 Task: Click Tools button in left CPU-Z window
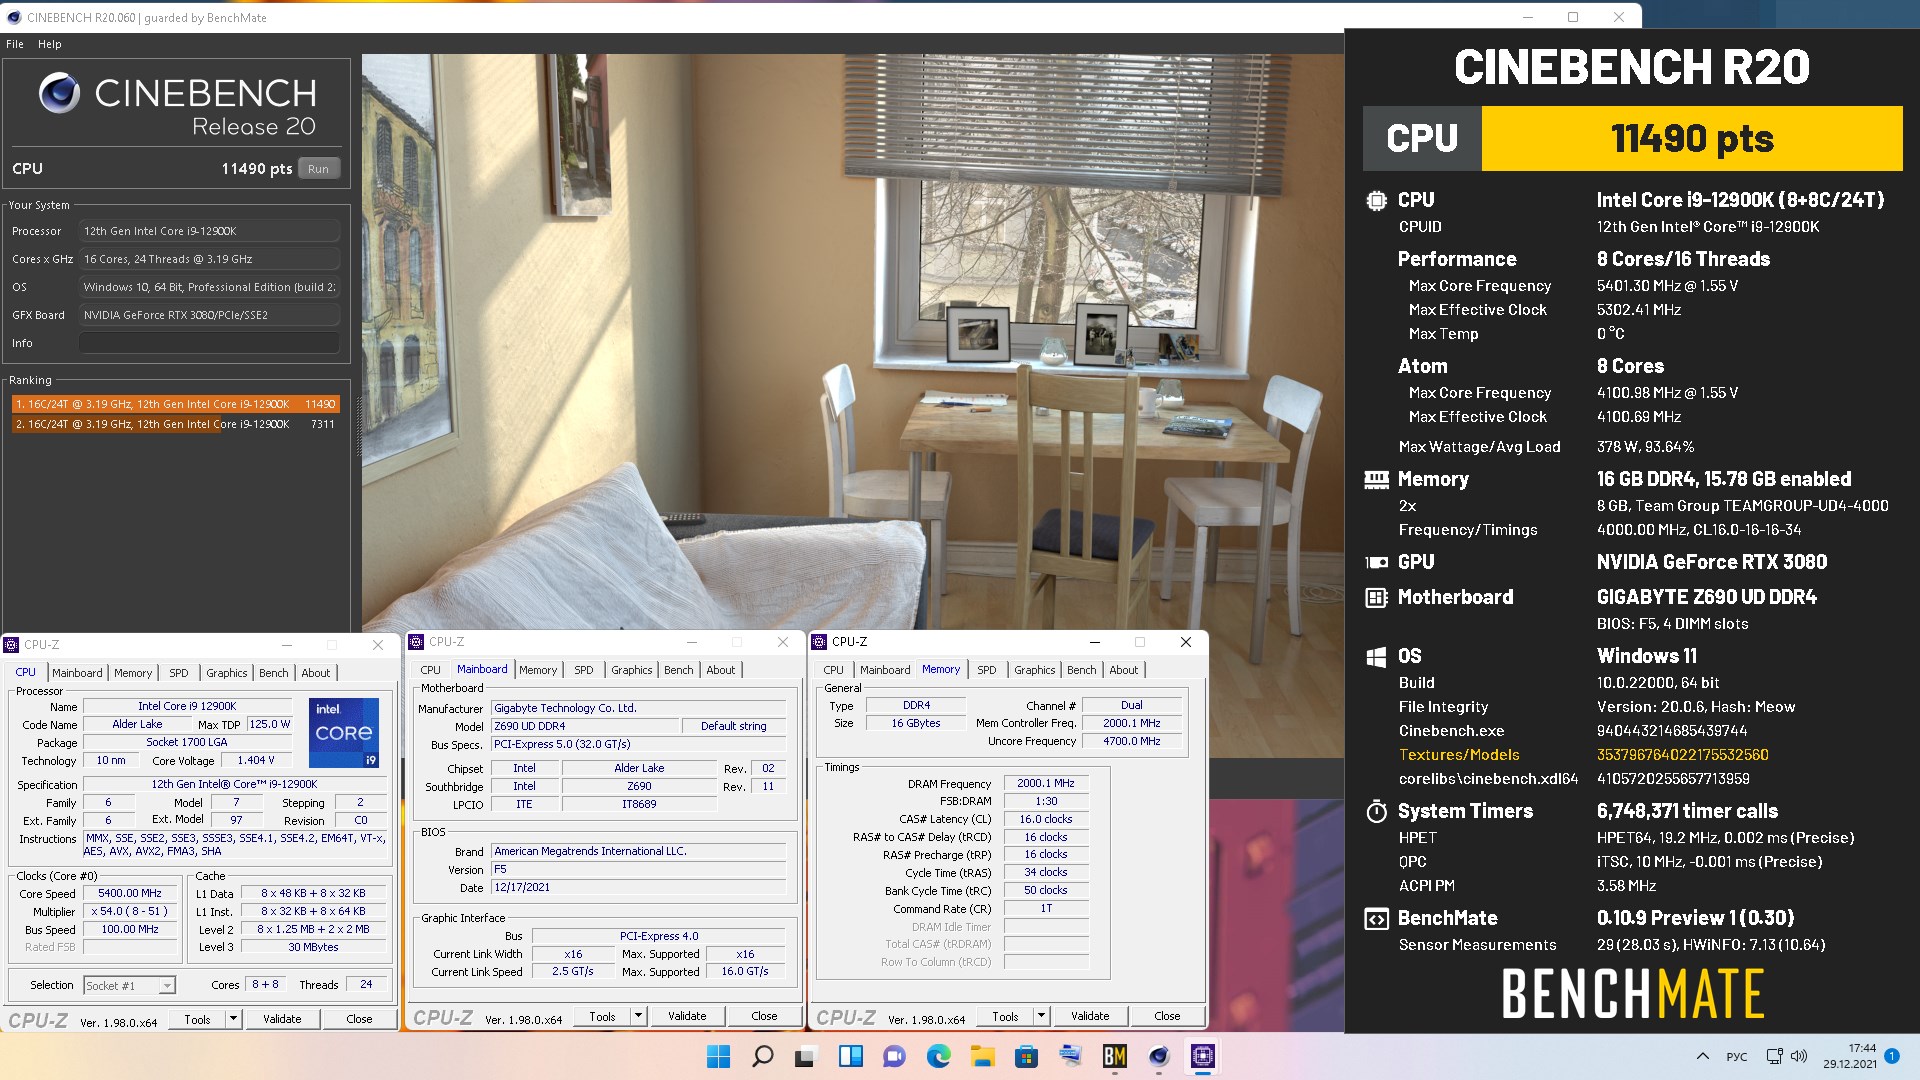click(197, 1019)
